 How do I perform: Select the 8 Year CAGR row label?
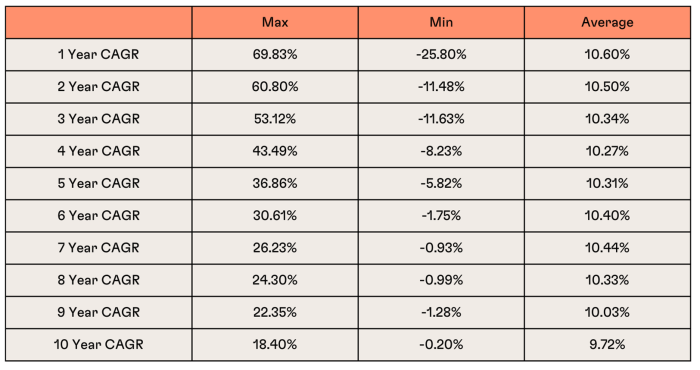tap(99, 280)
